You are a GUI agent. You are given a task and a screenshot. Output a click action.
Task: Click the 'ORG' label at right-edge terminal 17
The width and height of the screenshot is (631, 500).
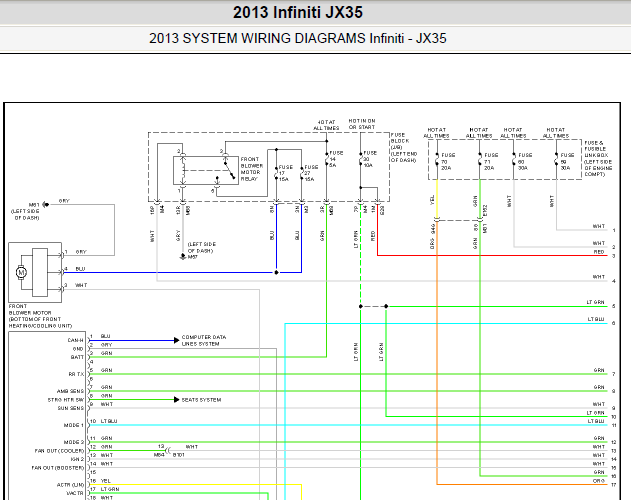click(599, 481)
